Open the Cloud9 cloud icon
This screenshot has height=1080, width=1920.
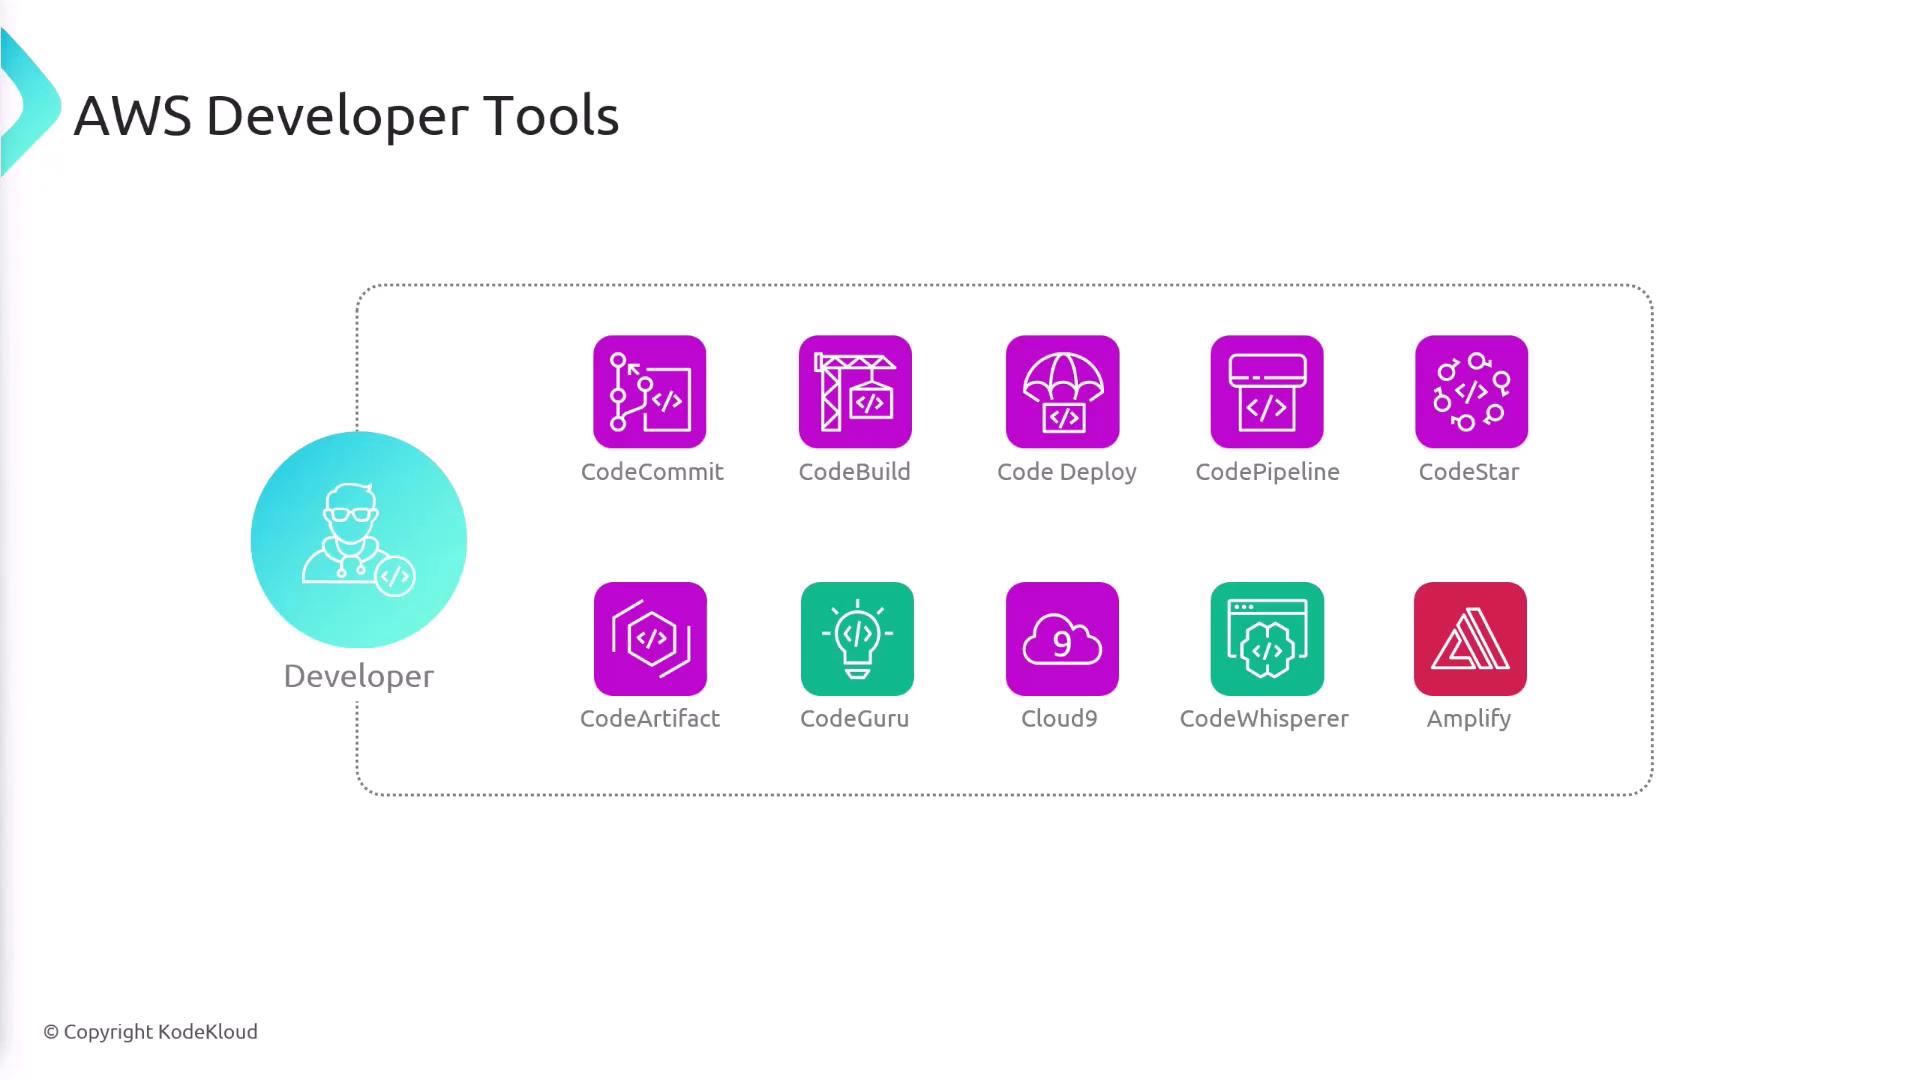[x=1062, y=639]
